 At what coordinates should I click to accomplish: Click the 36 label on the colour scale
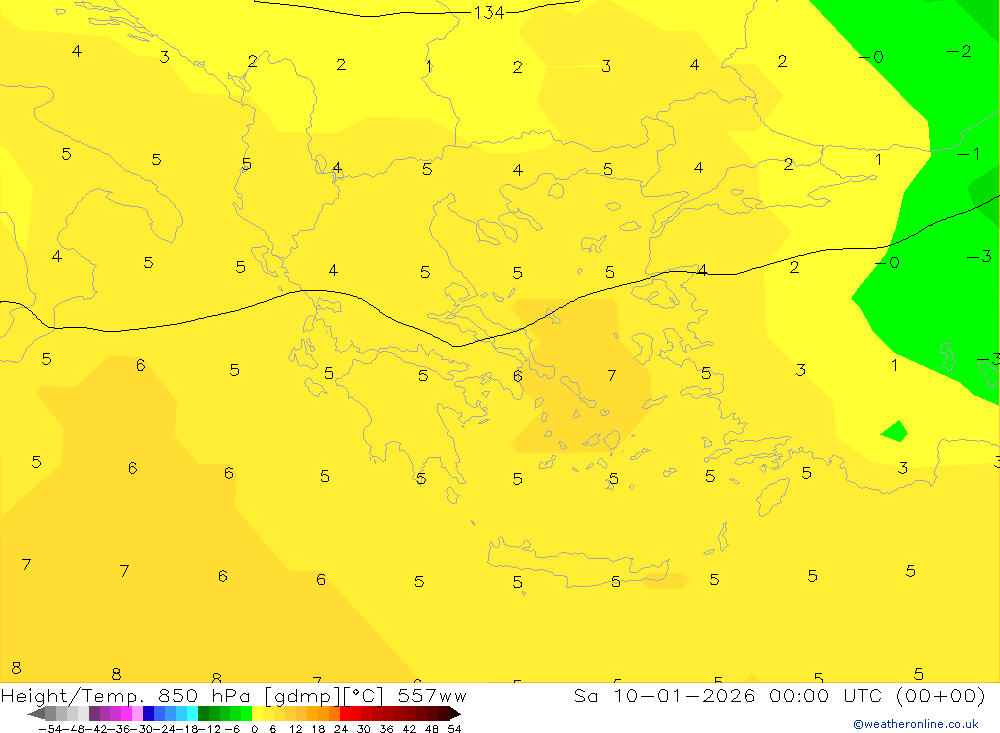point(386,729)
